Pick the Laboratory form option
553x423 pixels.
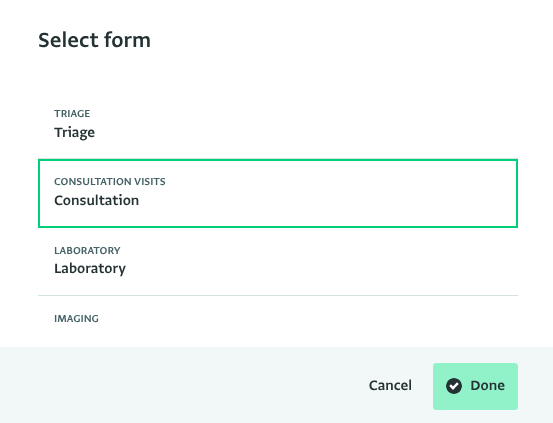coord(278,261)
